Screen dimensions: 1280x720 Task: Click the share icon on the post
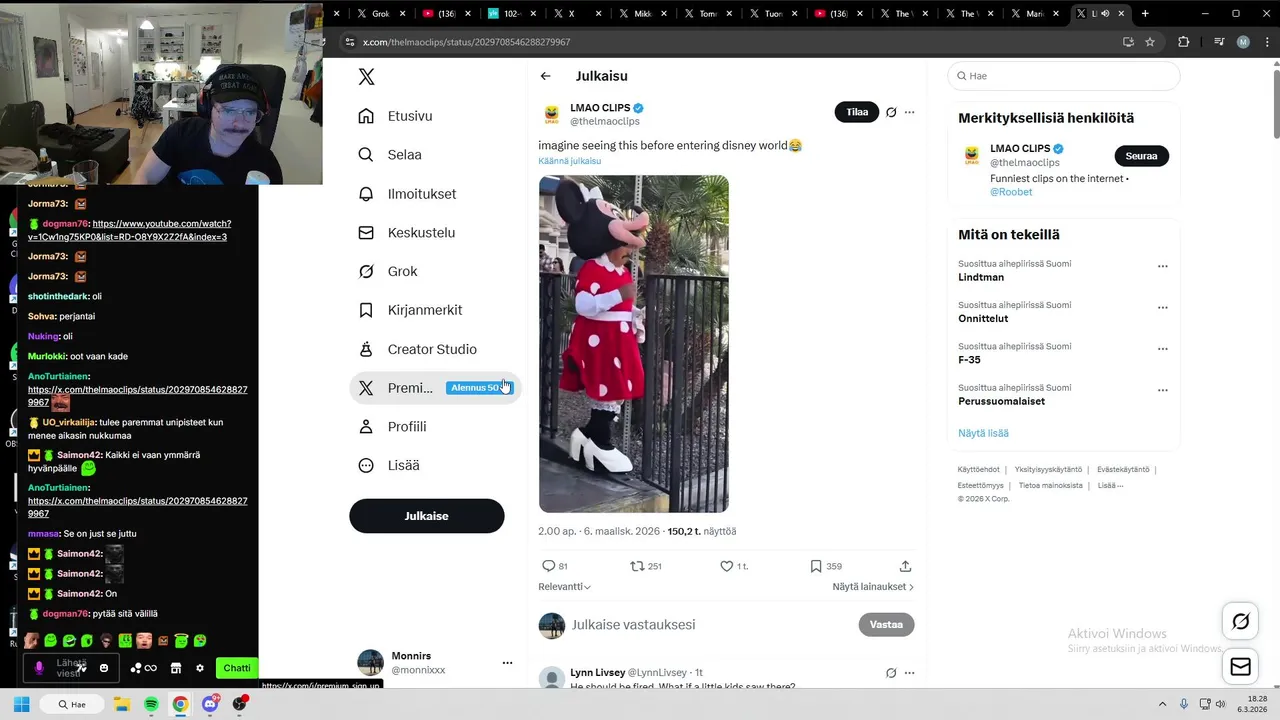[905, 566]
